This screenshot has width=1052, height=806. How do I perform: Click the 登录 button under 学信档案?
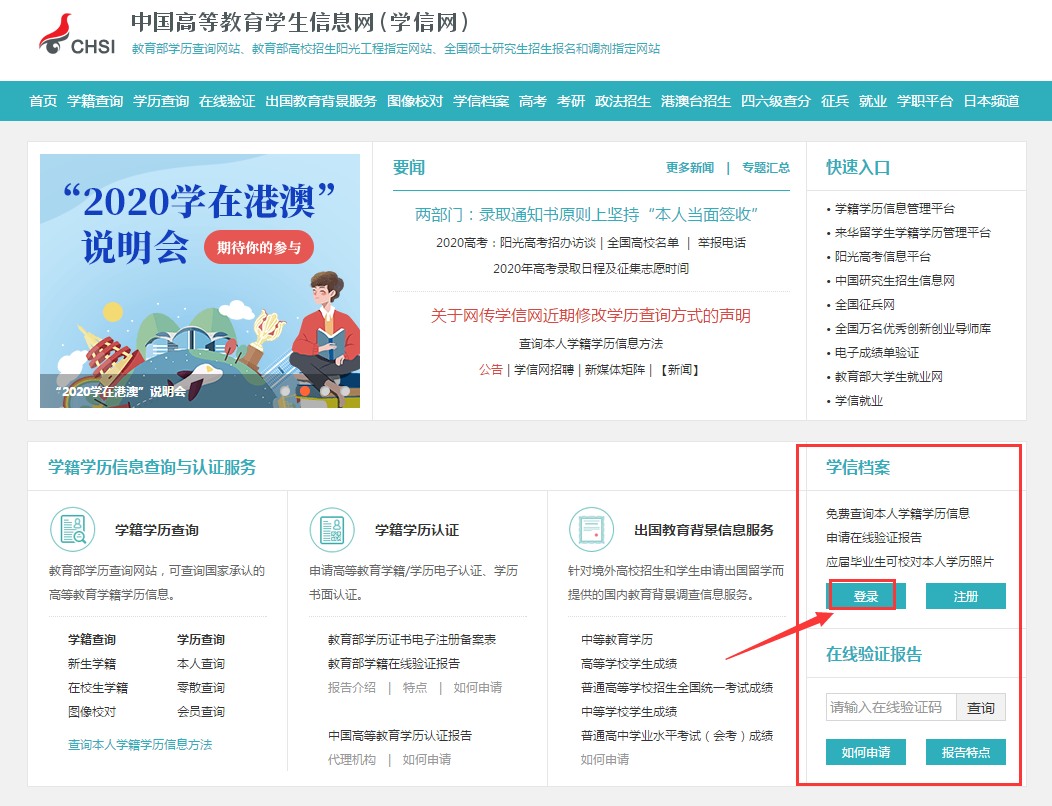[x=866, y=596]
